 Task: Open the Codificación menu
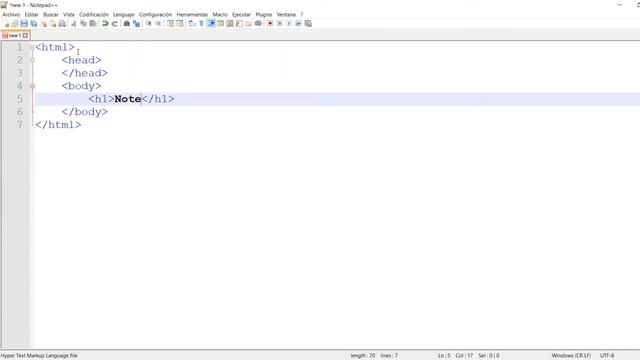click(94, 15)
